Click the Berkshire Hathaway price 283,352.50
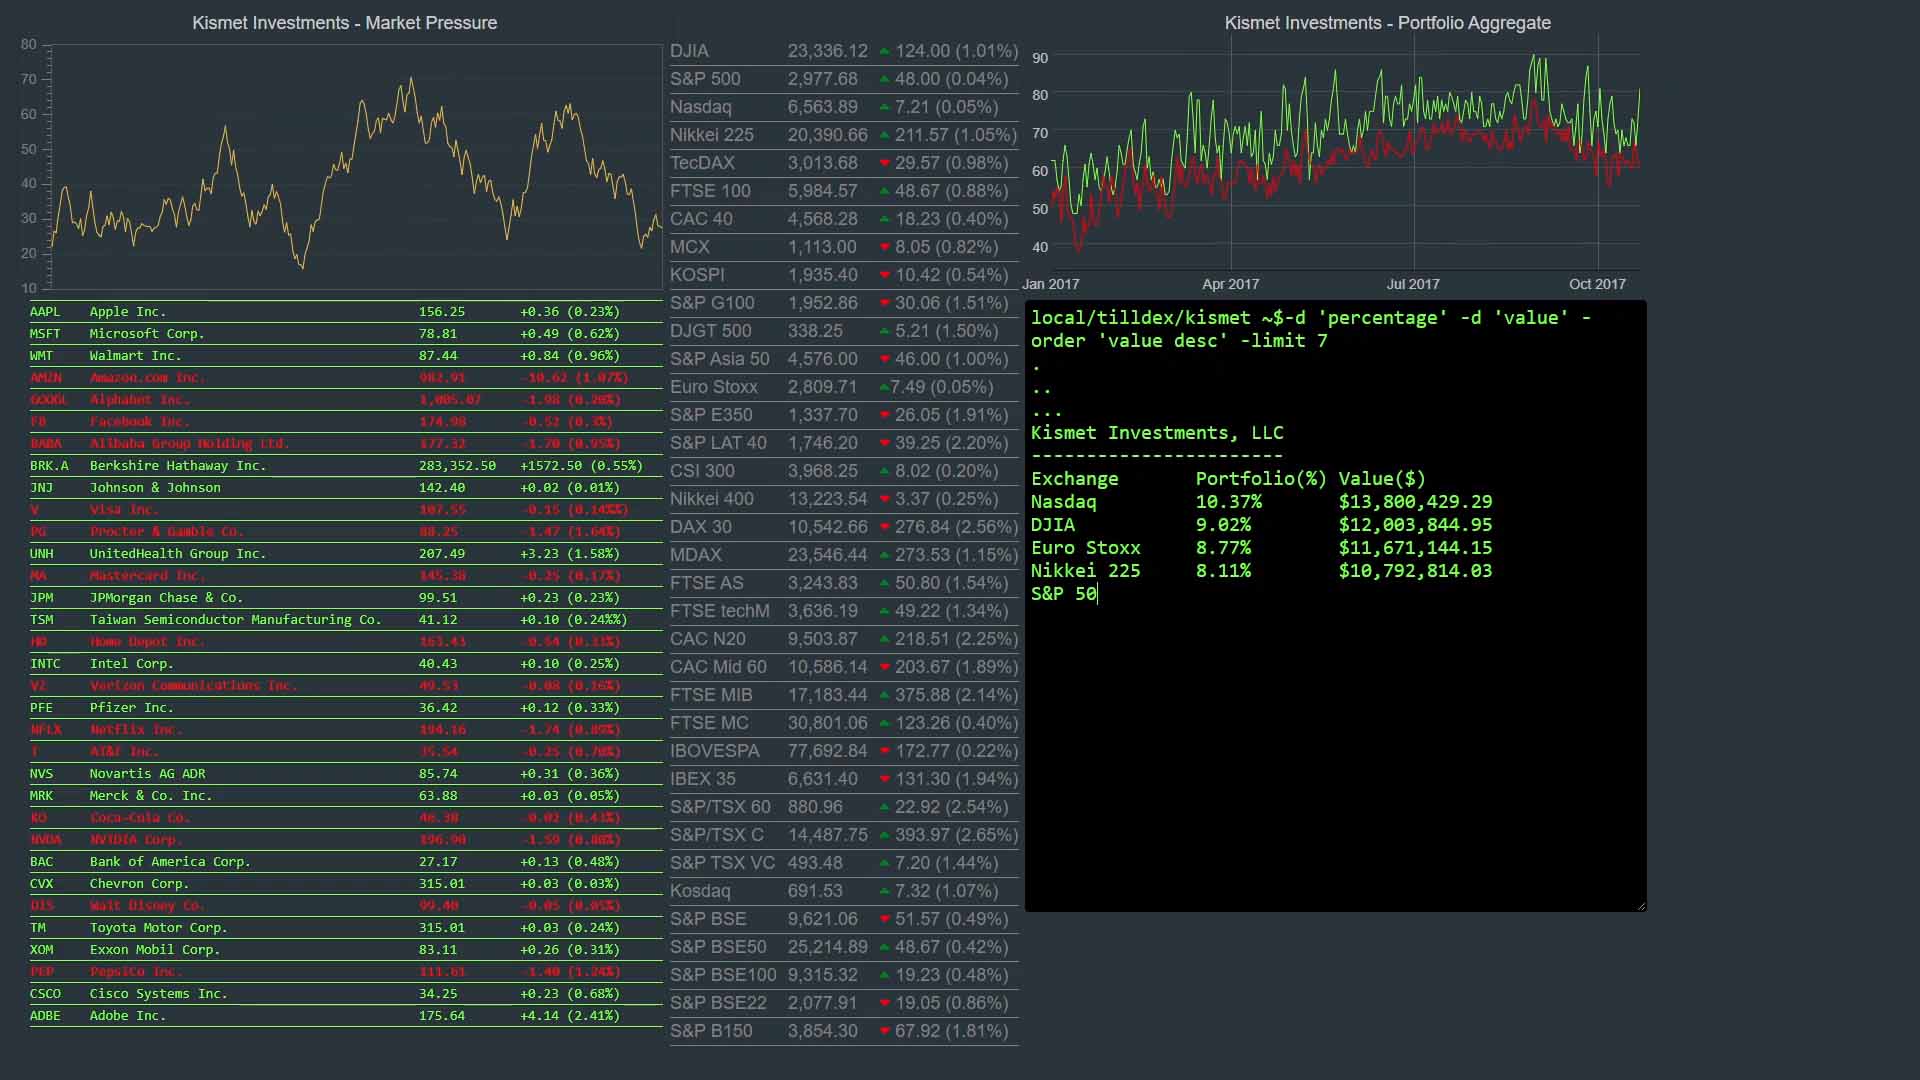Image resolution: width=1920 pixels, height=1080 pixels. pos(457,466)
